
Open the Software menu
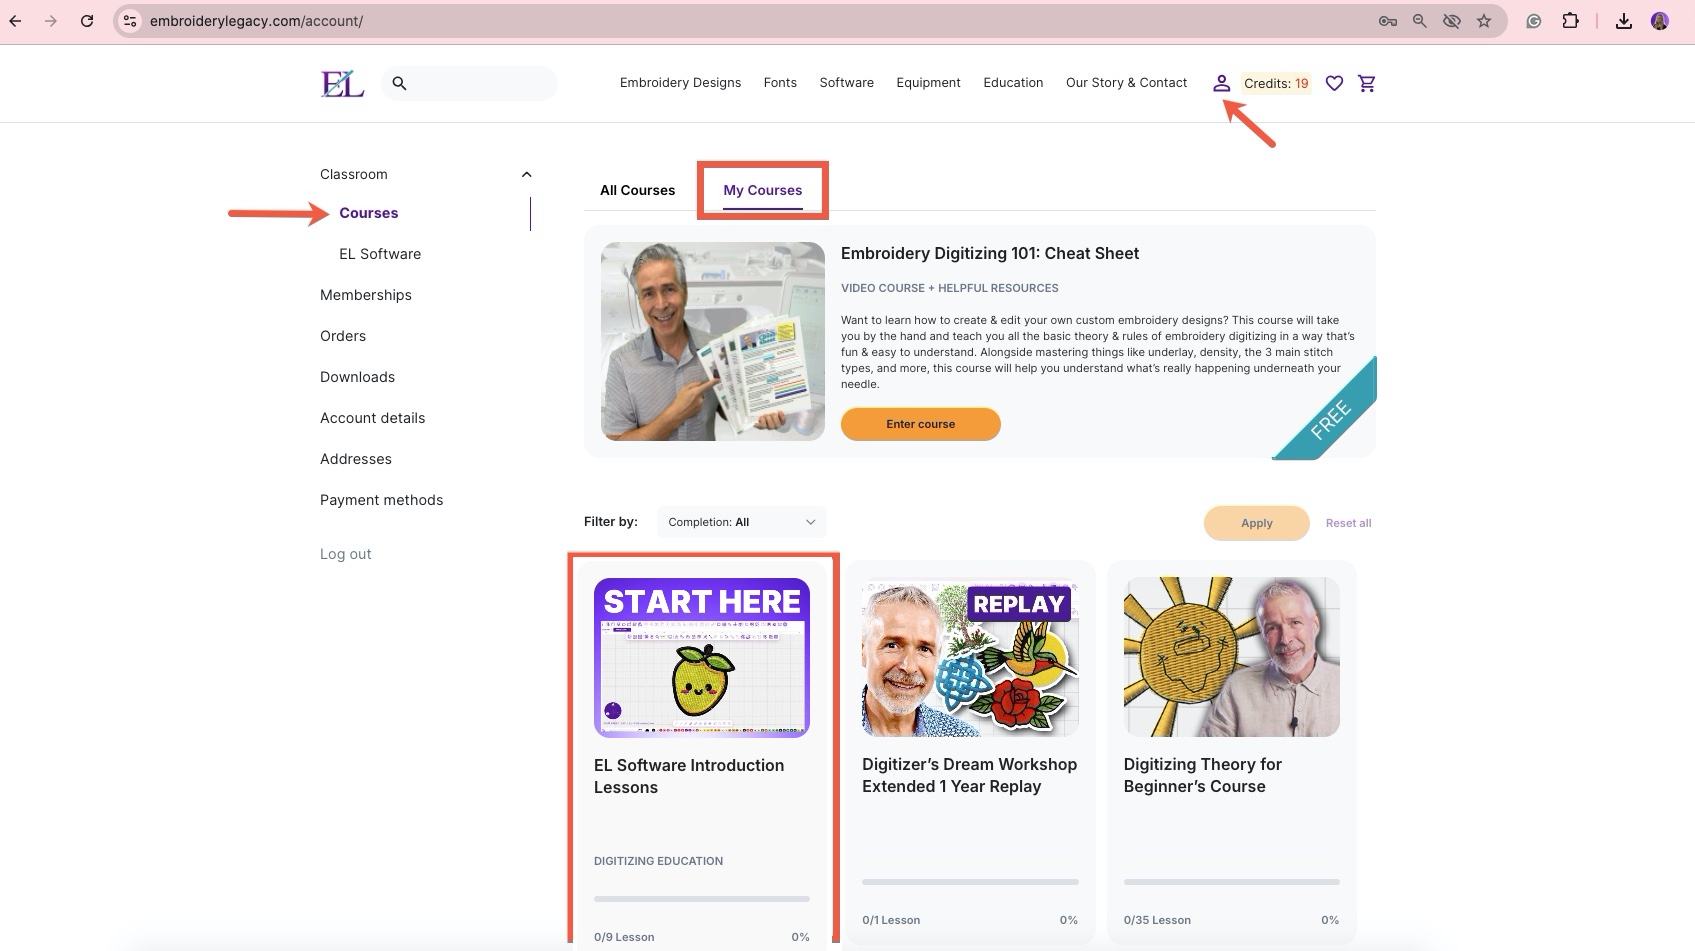(846, 83)
